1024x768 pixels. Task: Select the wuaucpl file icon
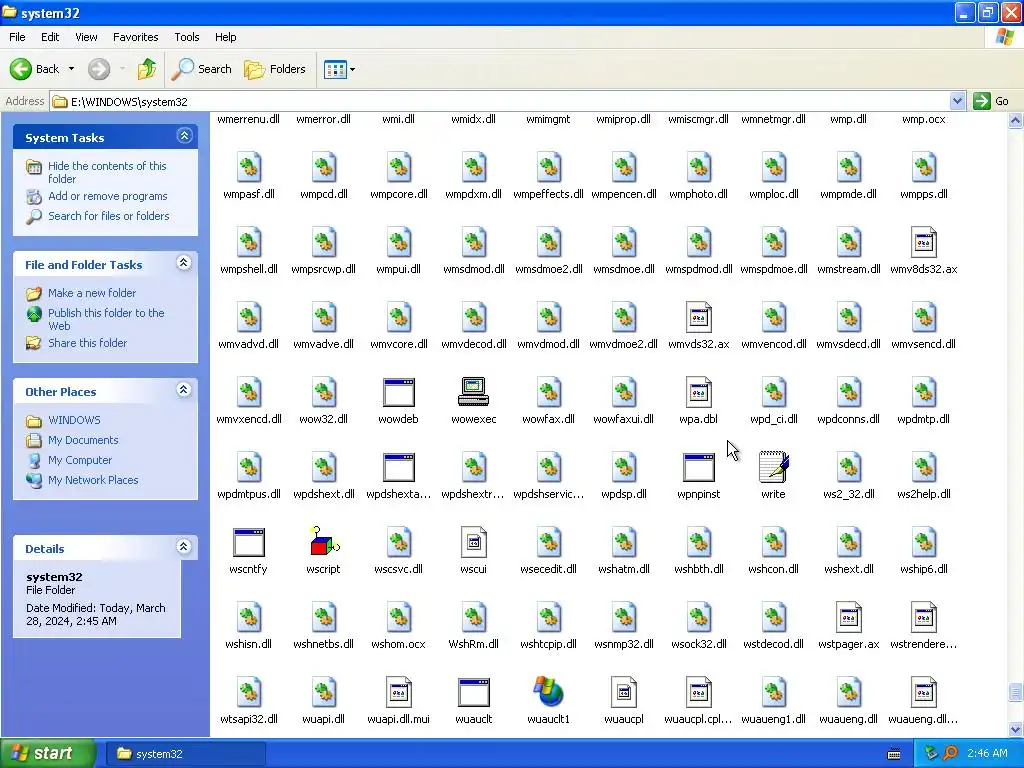coord(624,692)
